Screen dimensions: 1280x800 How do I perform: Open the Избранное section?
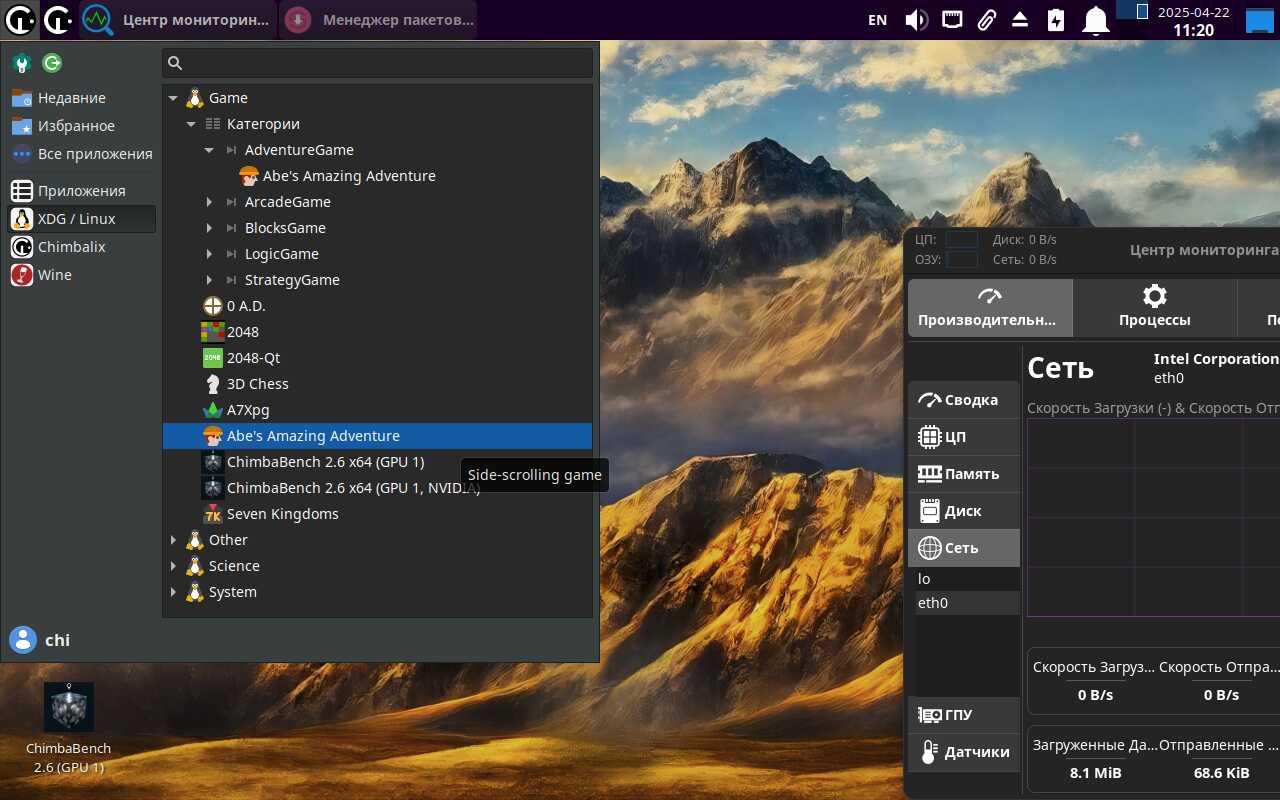coord(82,126)
